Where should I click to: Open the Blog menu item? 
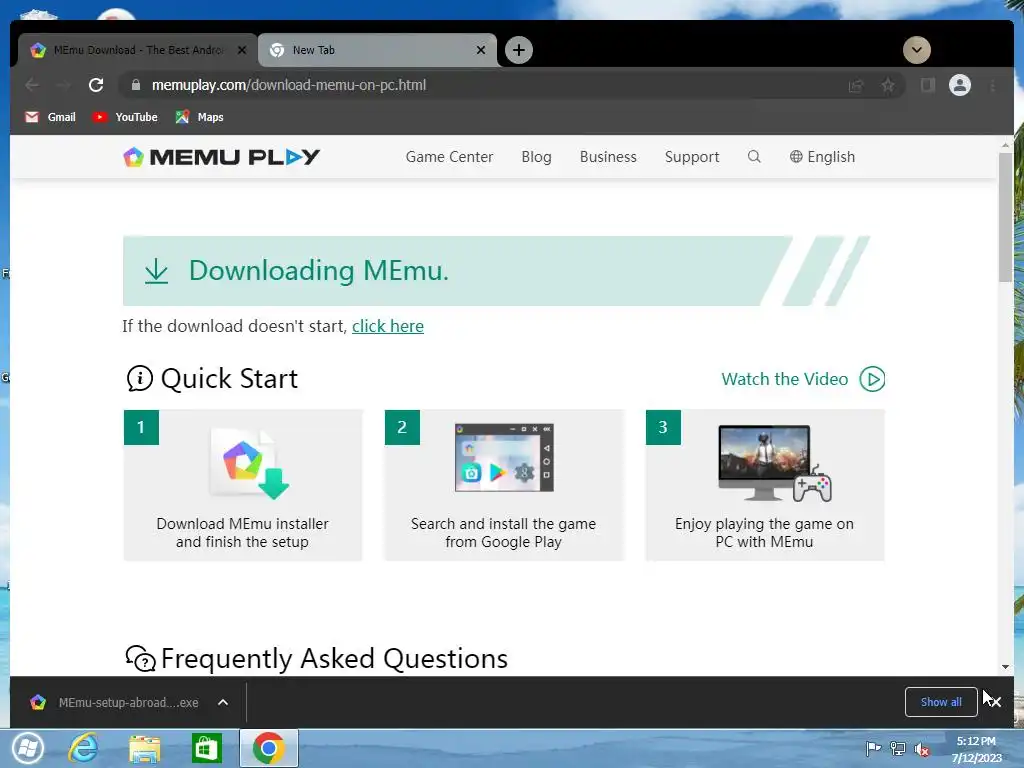(x=536, y=157)
